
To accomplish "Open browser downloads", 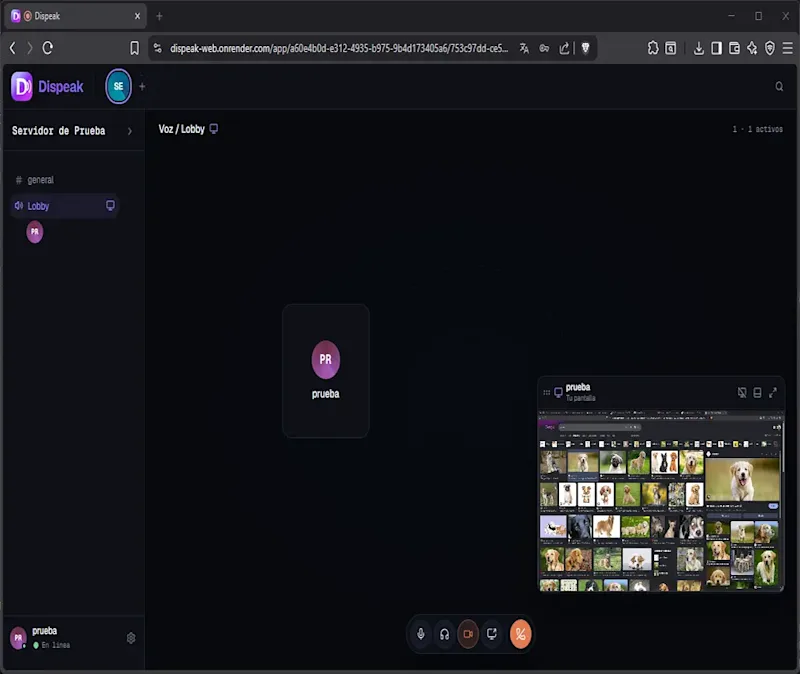I will (698, 48).
